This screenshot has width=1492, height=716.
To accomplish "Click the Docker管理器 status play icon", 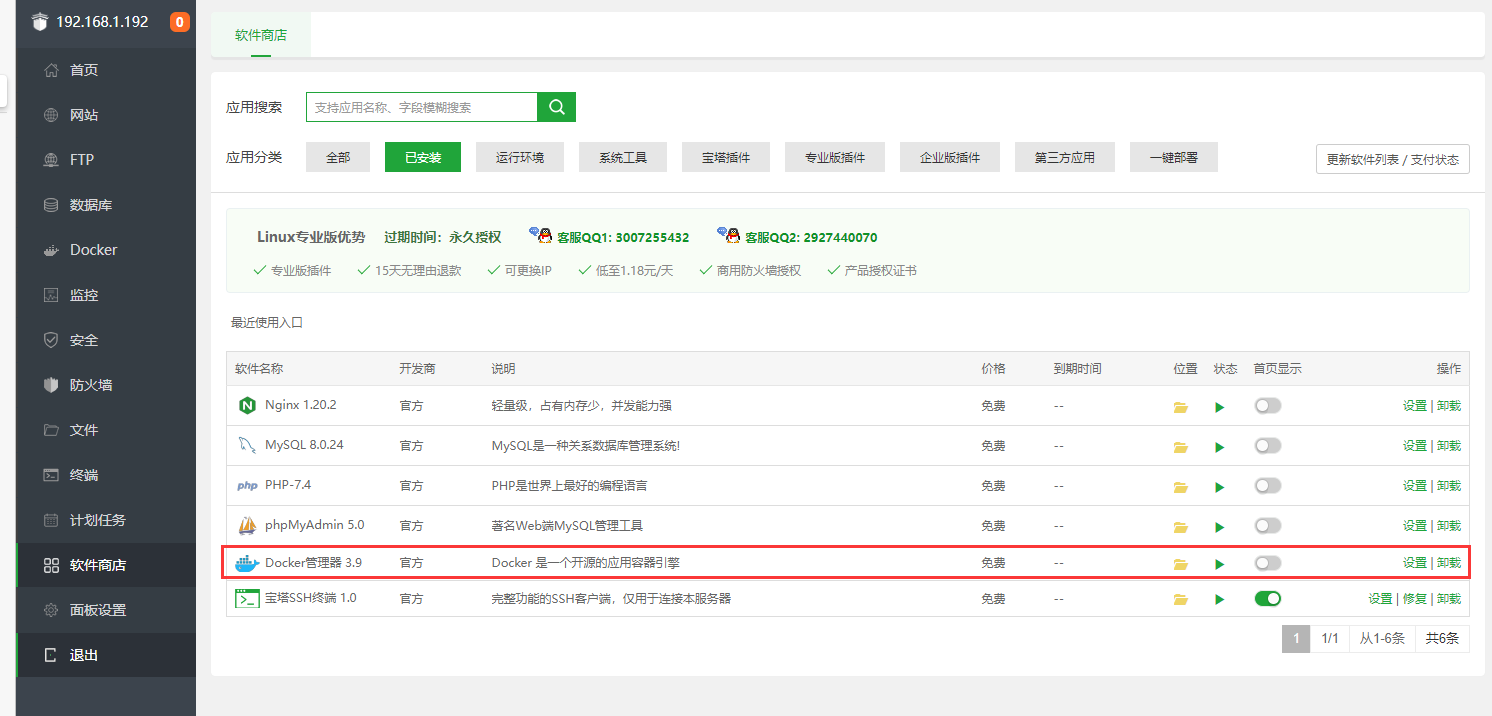I will pyautogui.click(x=1219, y=564).
